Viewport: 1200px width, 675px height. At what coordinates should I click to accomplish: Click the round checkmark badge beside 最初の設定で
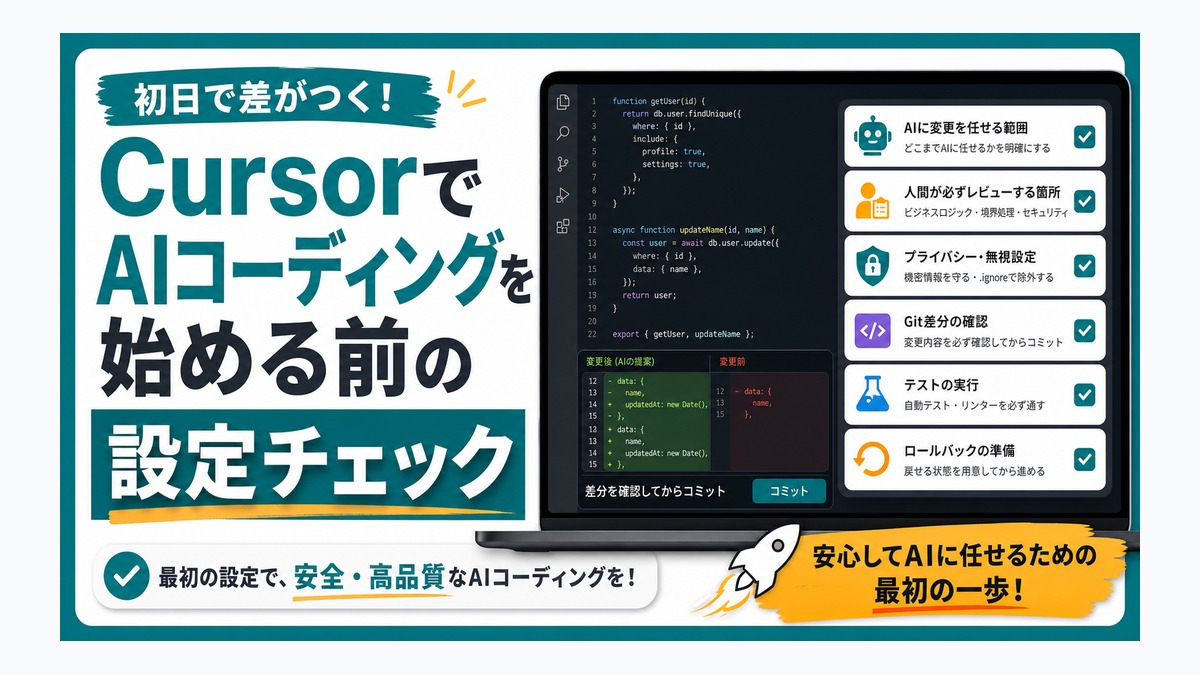pos(127,577)
